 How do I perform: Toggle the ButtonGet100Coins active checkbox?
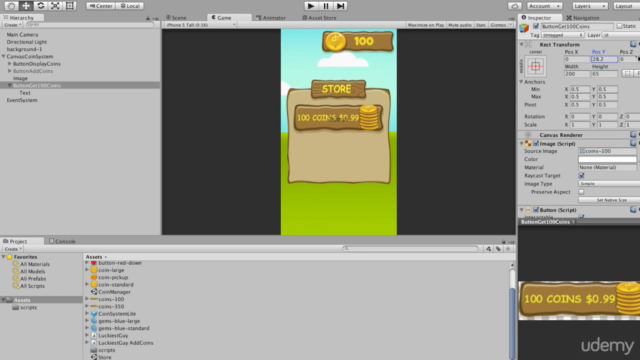click(536, 27)
